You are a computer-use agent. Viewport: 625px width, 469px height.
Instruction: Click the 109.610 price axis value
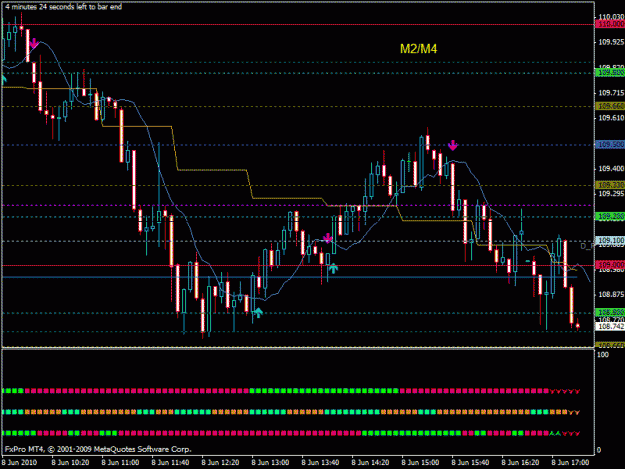click(x=611, y=118)
